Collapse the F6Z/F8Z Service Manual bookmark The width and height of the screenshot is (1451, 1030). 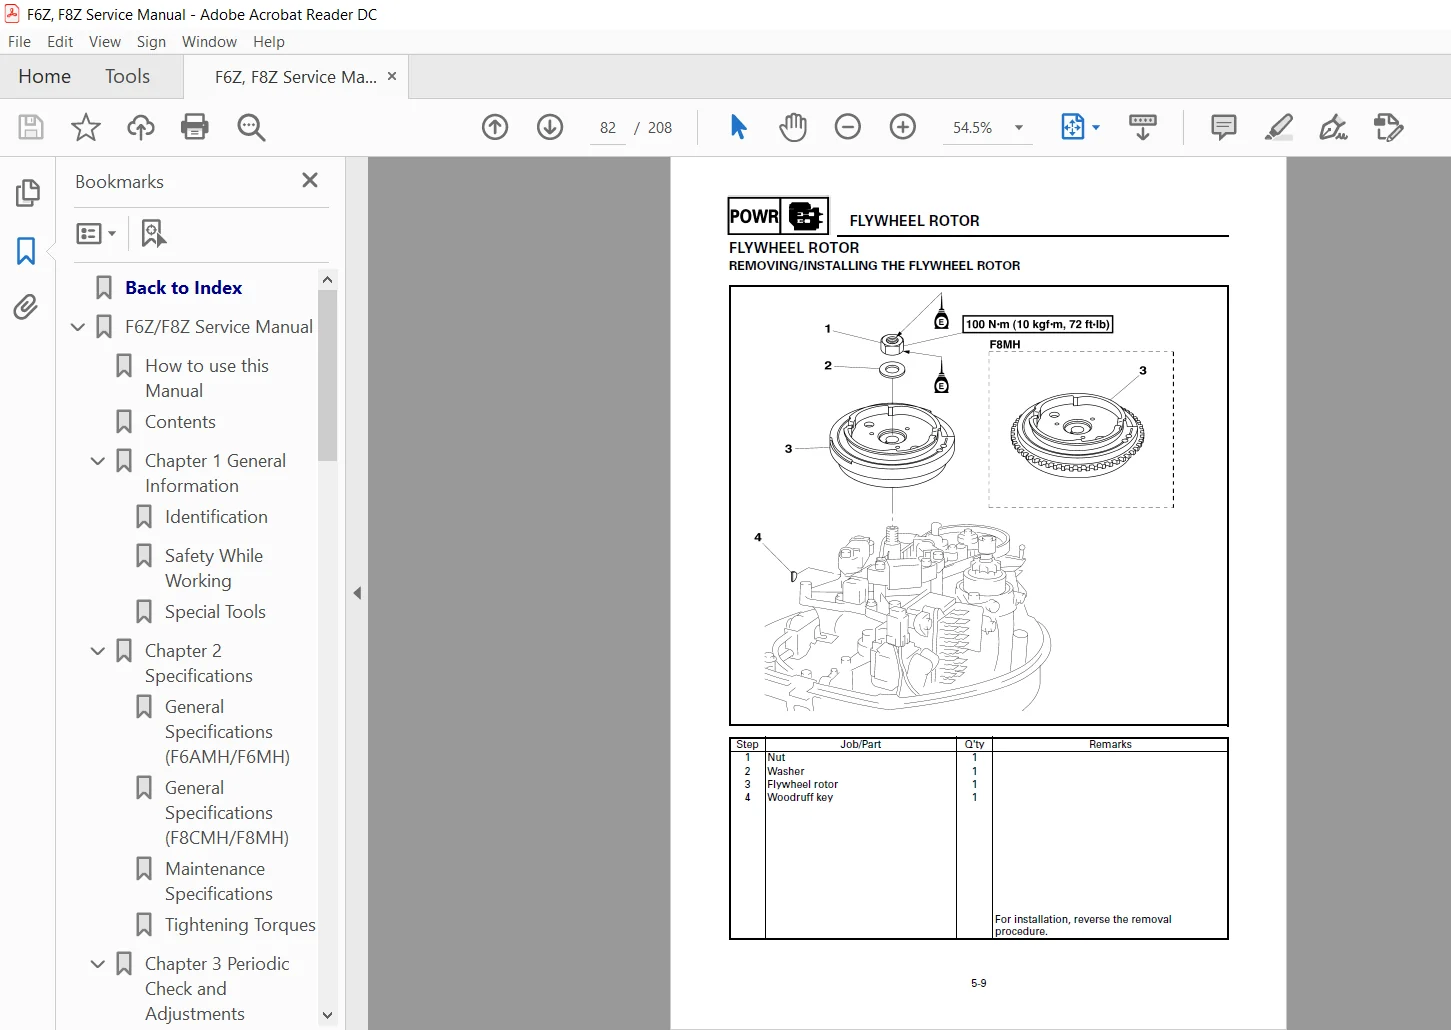click(78, 327)
